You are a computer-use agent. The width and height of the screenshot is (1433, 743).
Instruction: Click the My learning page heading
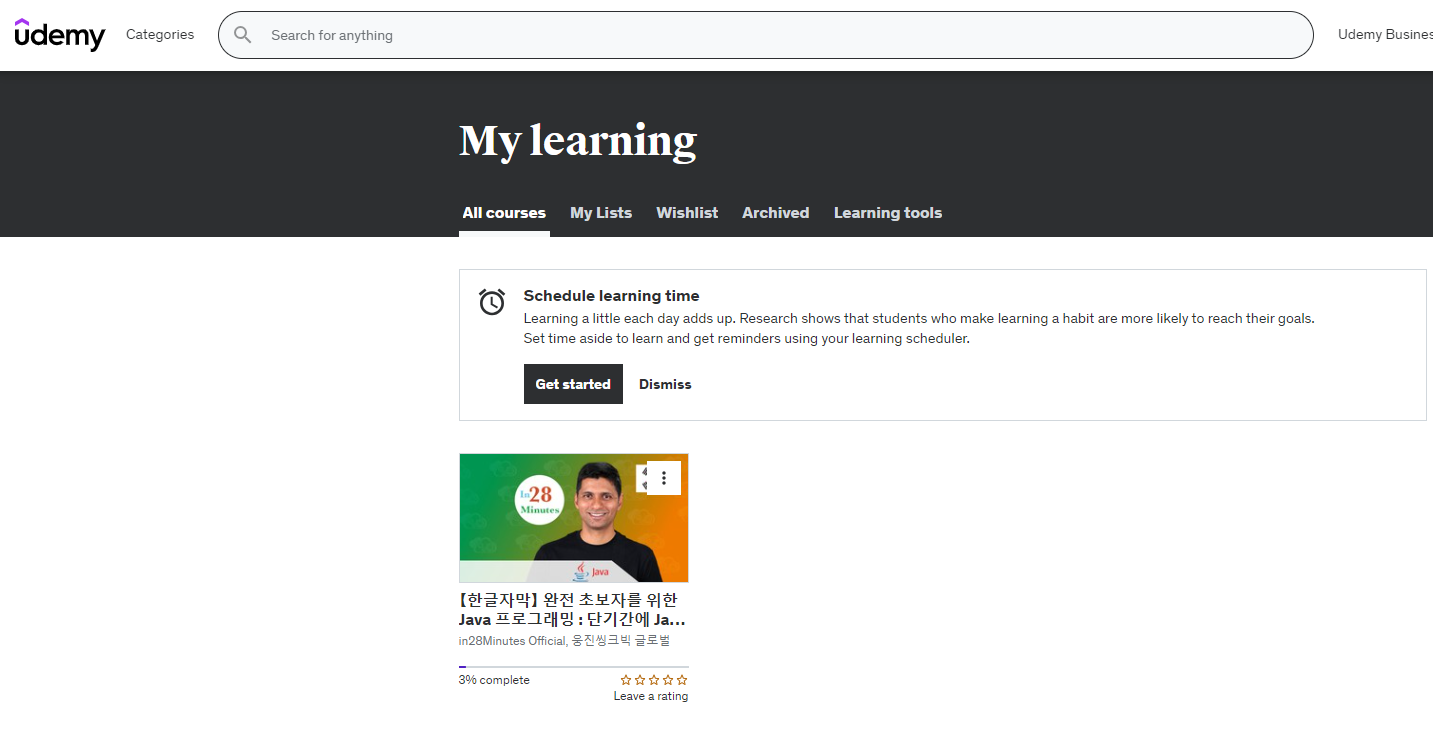click(x=578, y=141)
